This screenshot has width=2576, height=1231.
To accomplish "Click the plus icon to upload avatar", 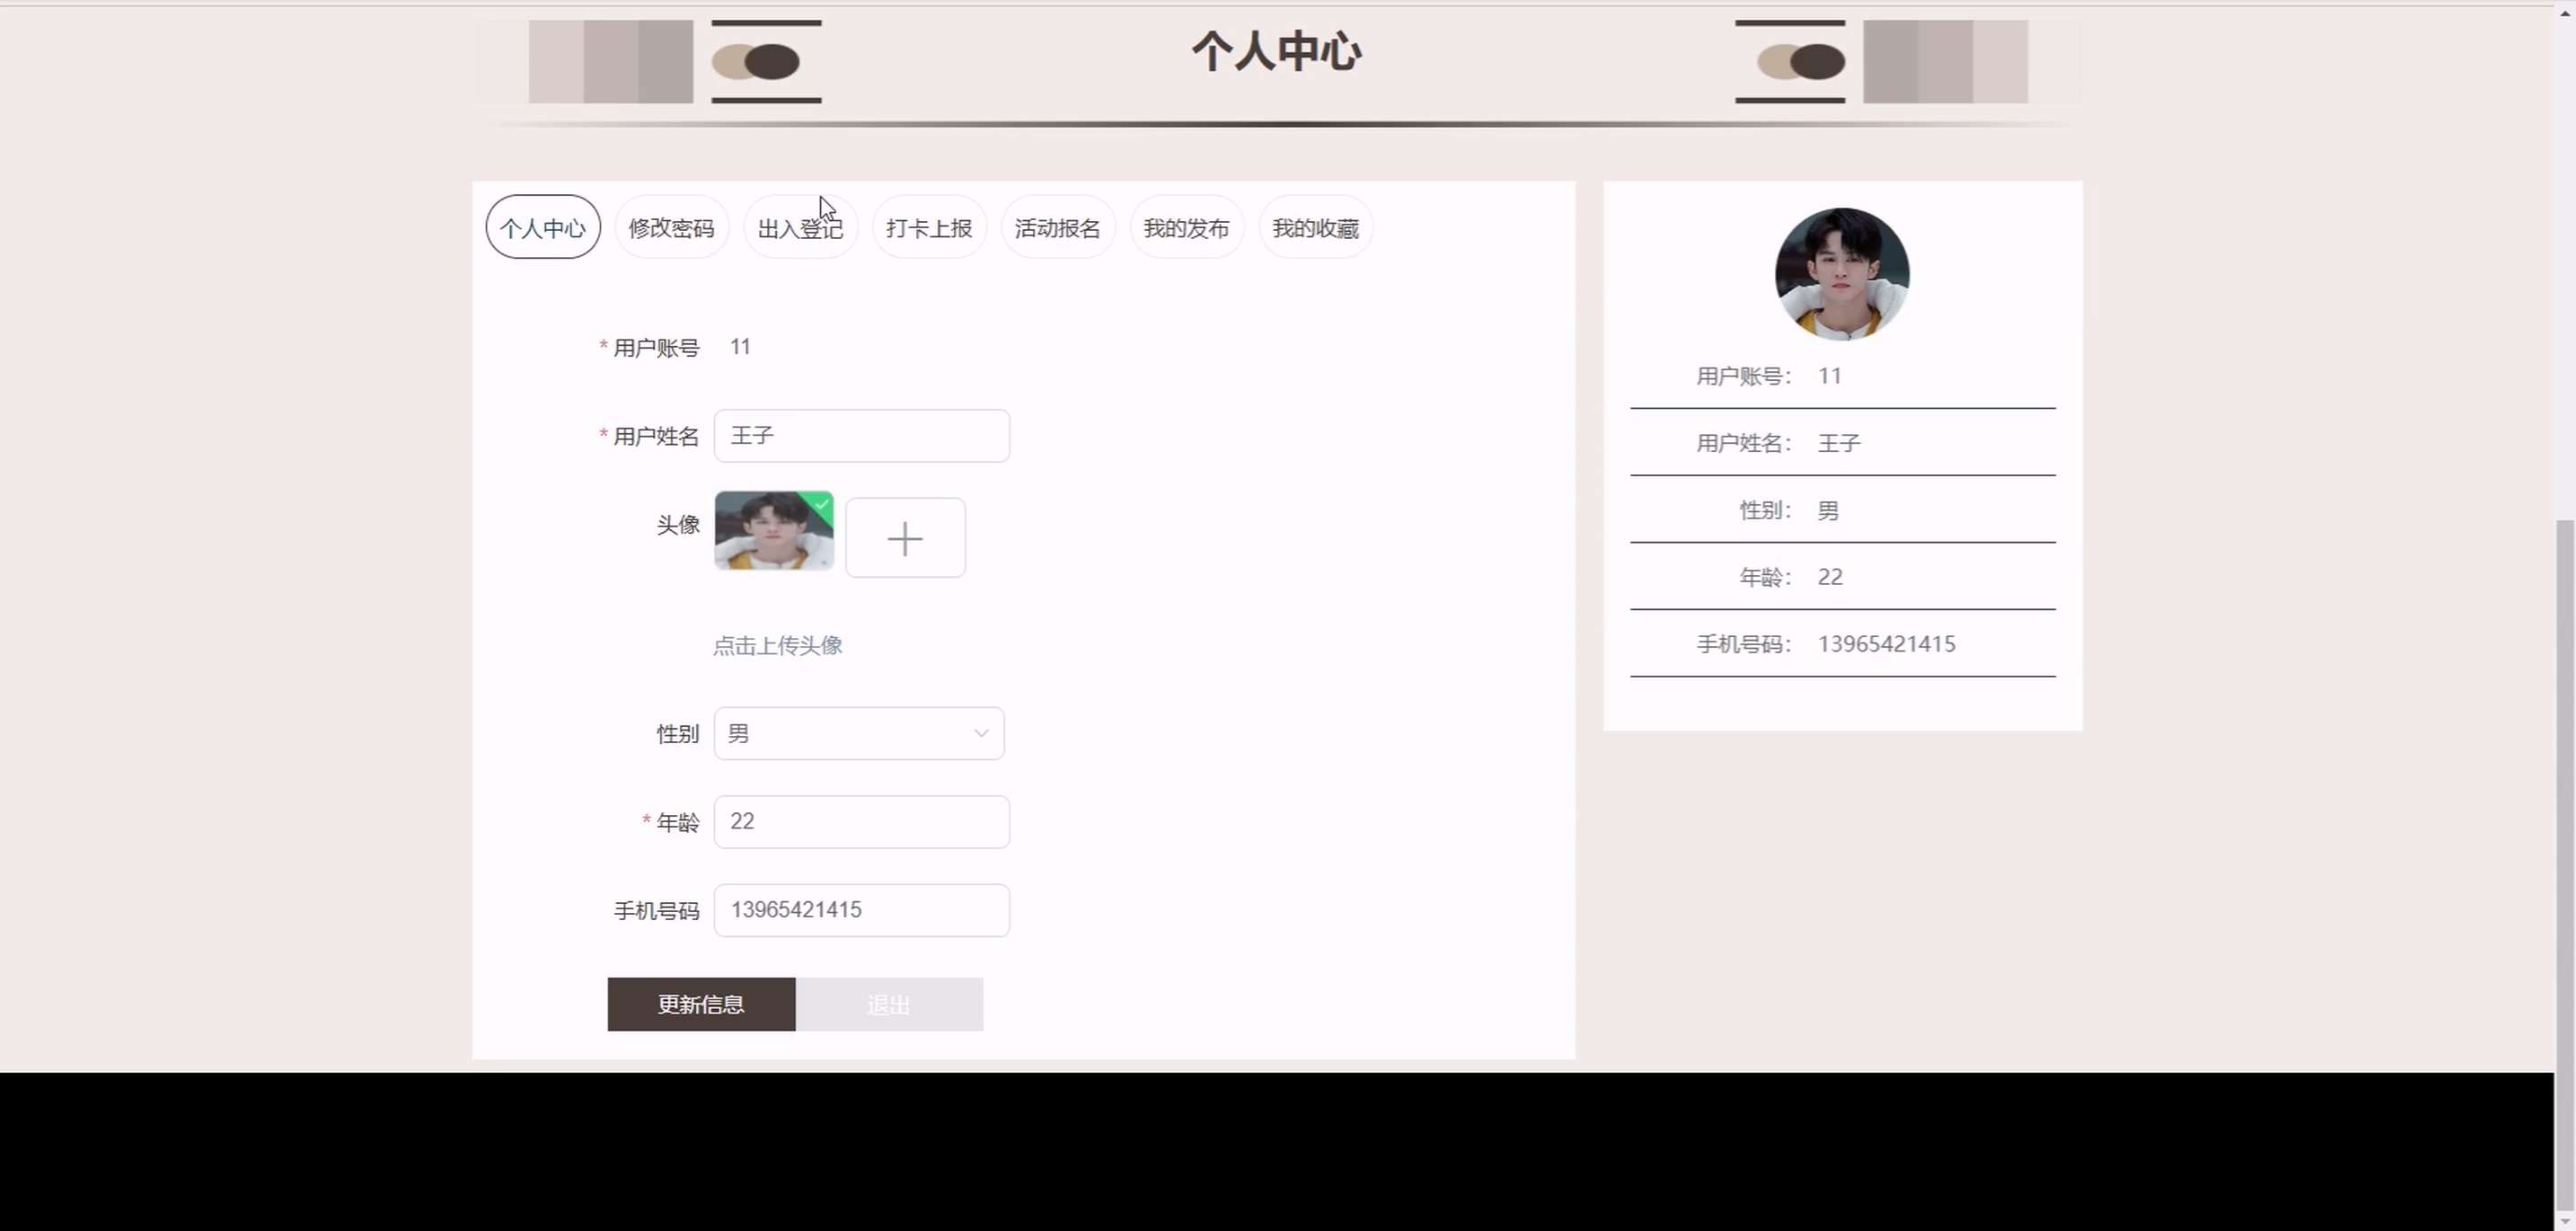I will click(905, 538).
